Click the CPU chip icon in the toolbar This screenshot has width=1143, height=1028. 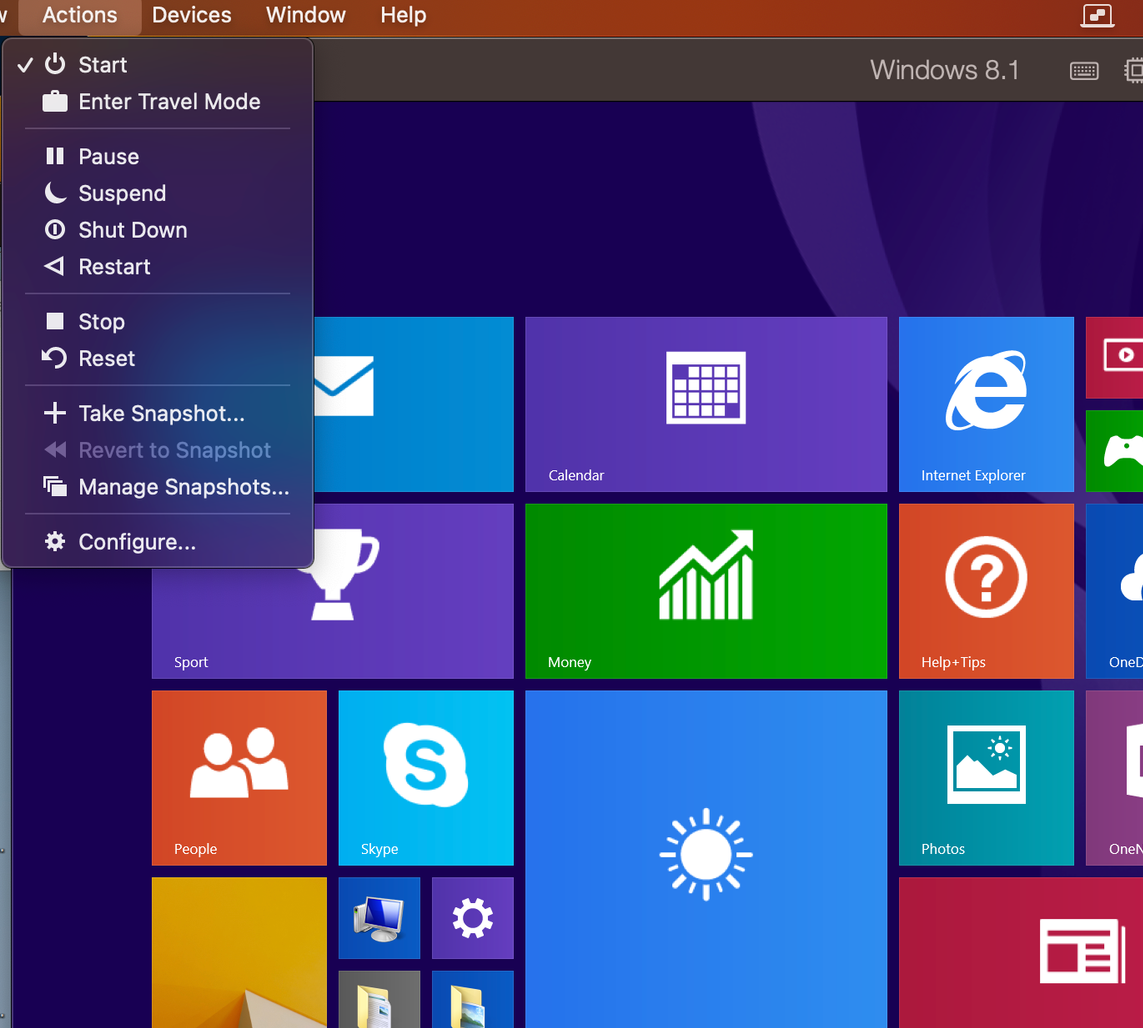1134,71
